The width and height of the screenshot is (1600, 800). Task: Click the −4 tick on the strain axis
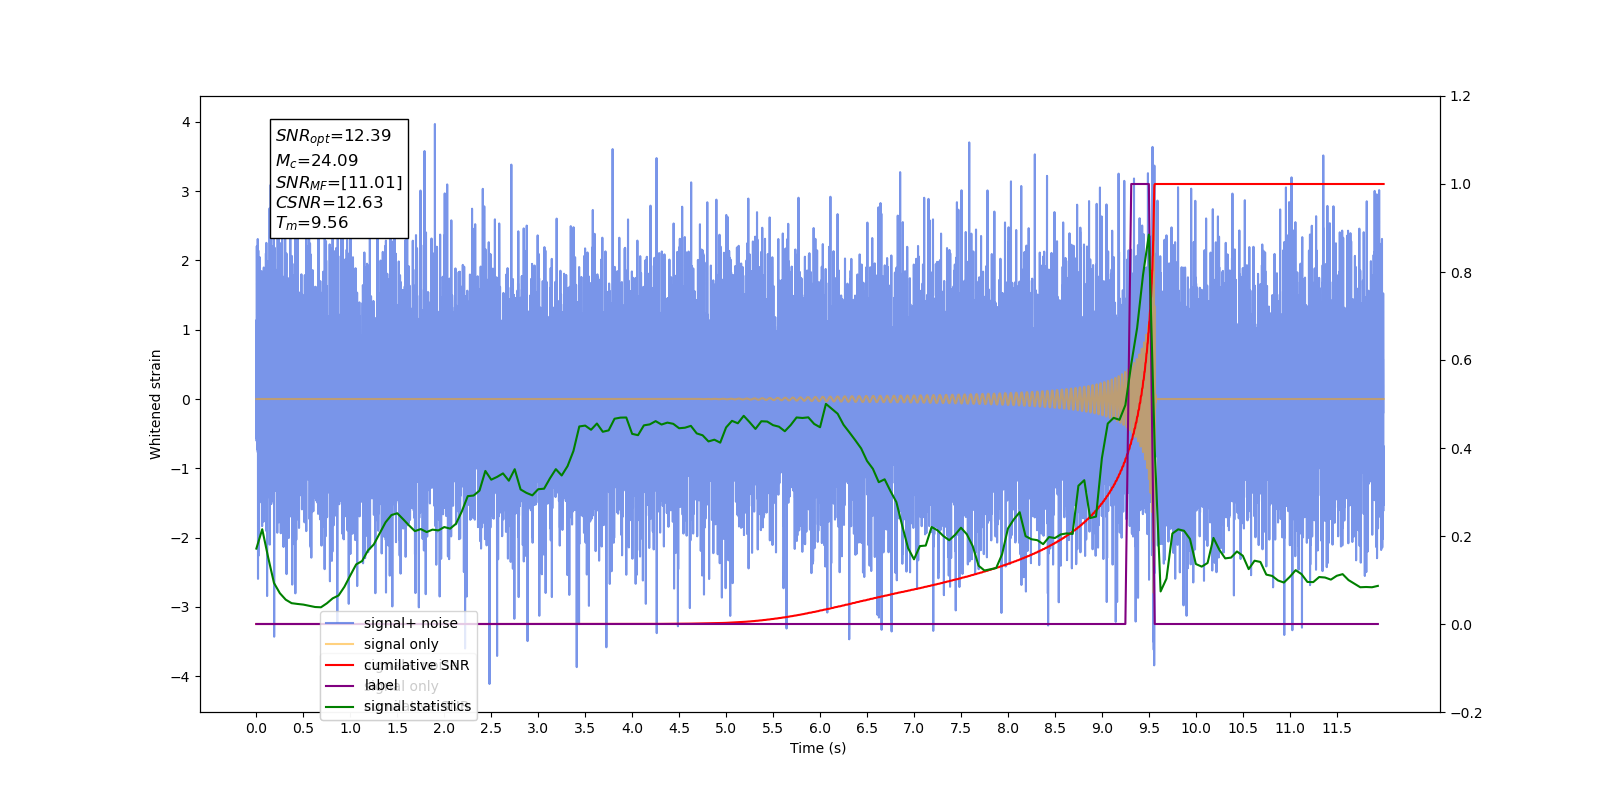tap(181, 677)
